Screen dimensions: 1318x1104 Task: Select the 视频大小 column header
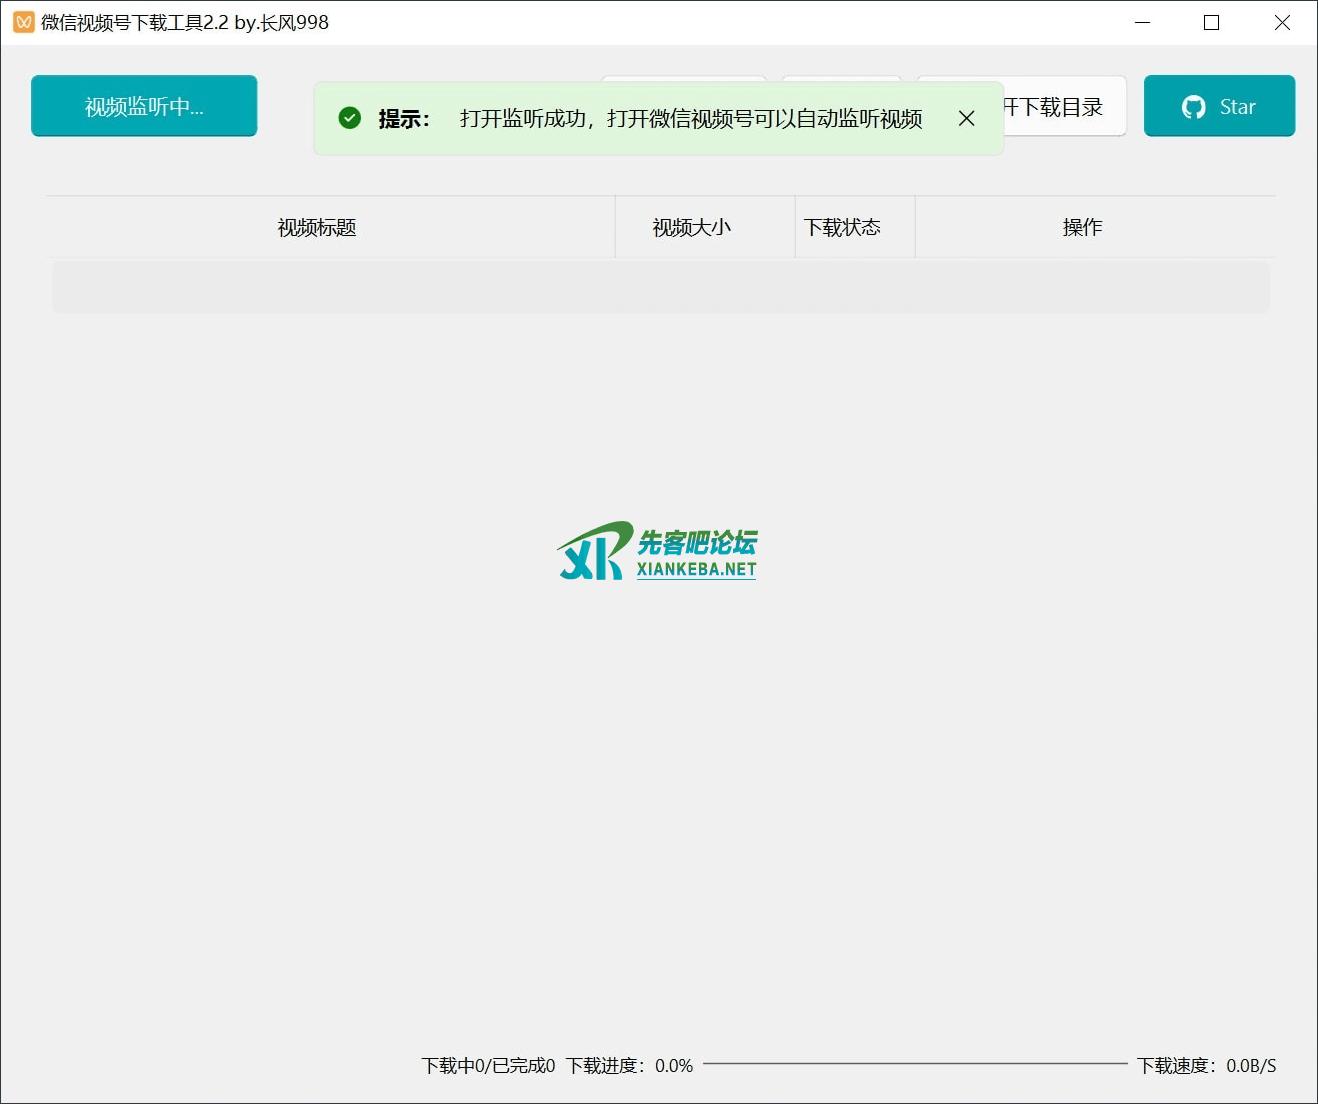pos(692,228)
